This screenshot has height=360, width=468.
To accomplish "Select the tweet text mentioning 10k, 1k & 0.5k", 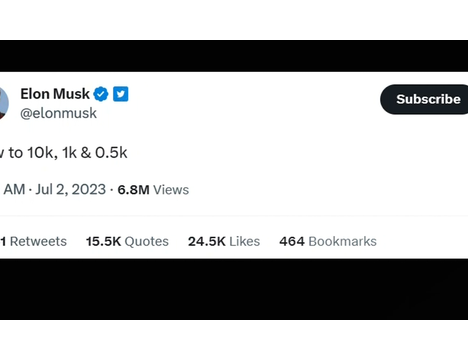I will coord(64,153).
